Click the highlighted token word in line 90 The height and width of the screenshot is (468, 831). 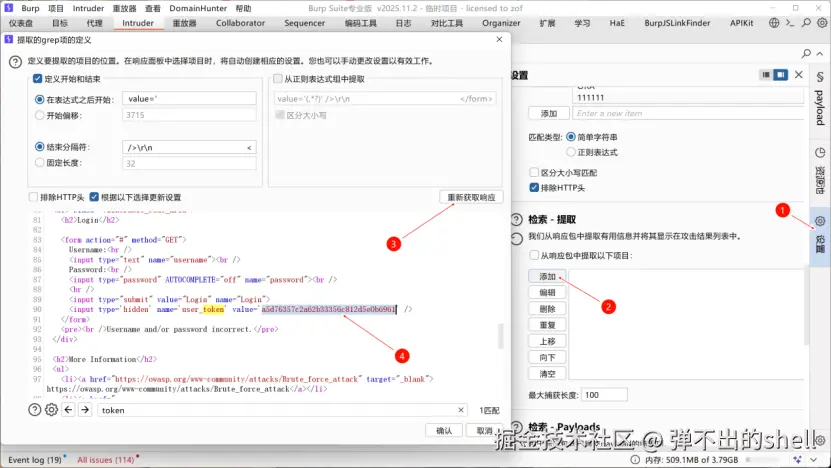214,309
